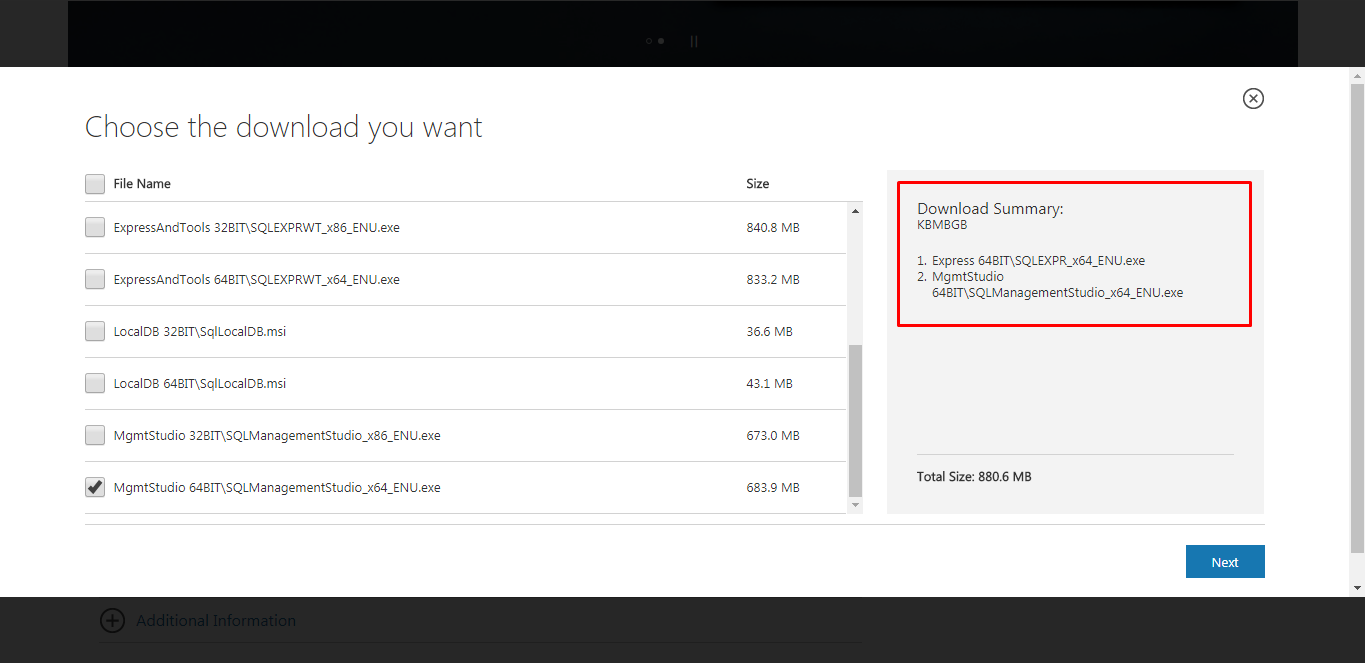This screenshot has width=1365, height=663.
Task: Click the 683.9 MB size value
Action: (x=773, y=488)
